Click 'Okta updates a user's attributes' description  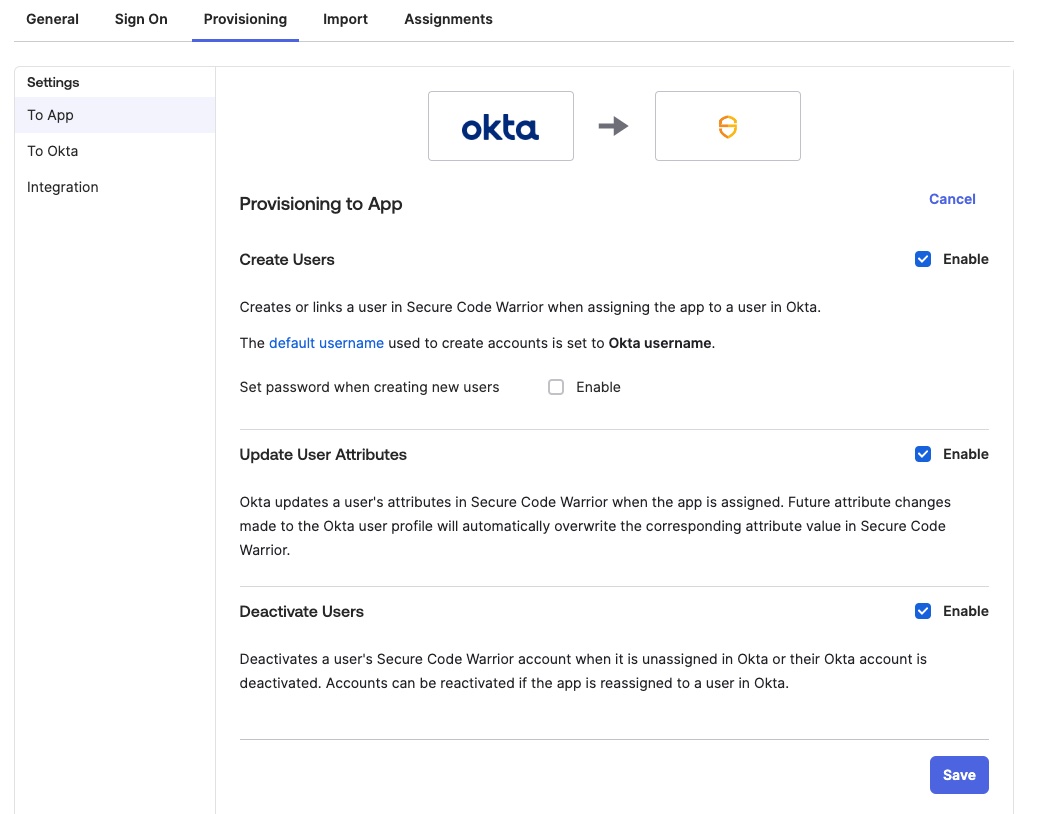pyautogui.click(x=595, y=526)
